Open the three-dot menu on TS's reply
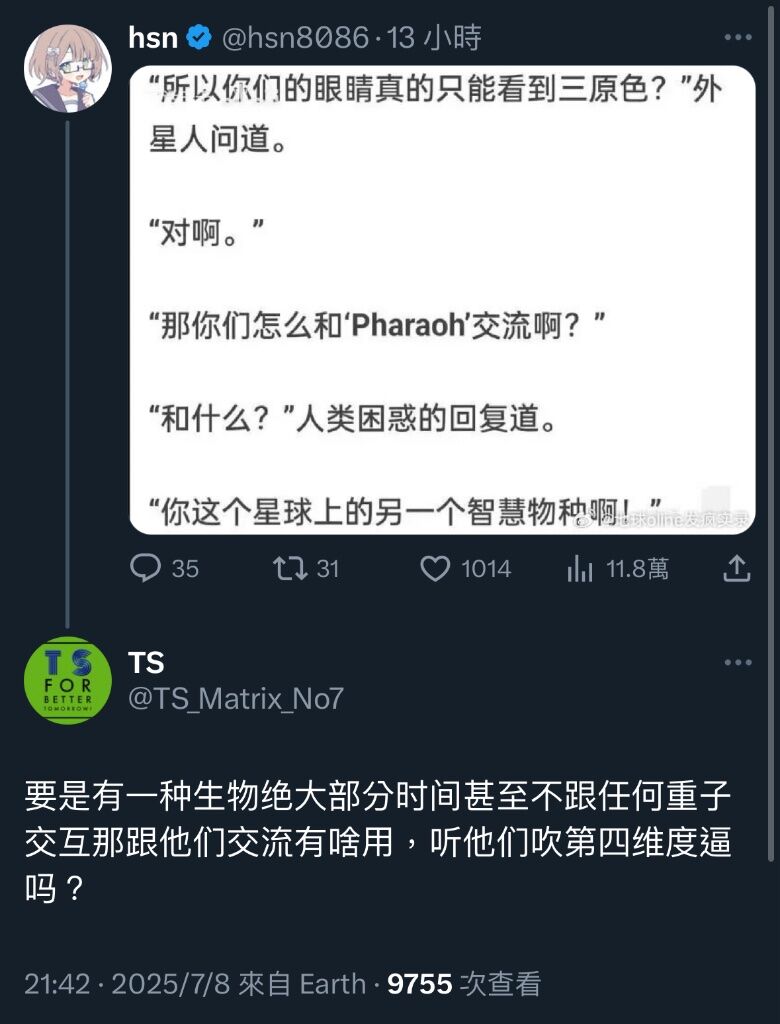The image size is (780, 1024). click(738, 662)
